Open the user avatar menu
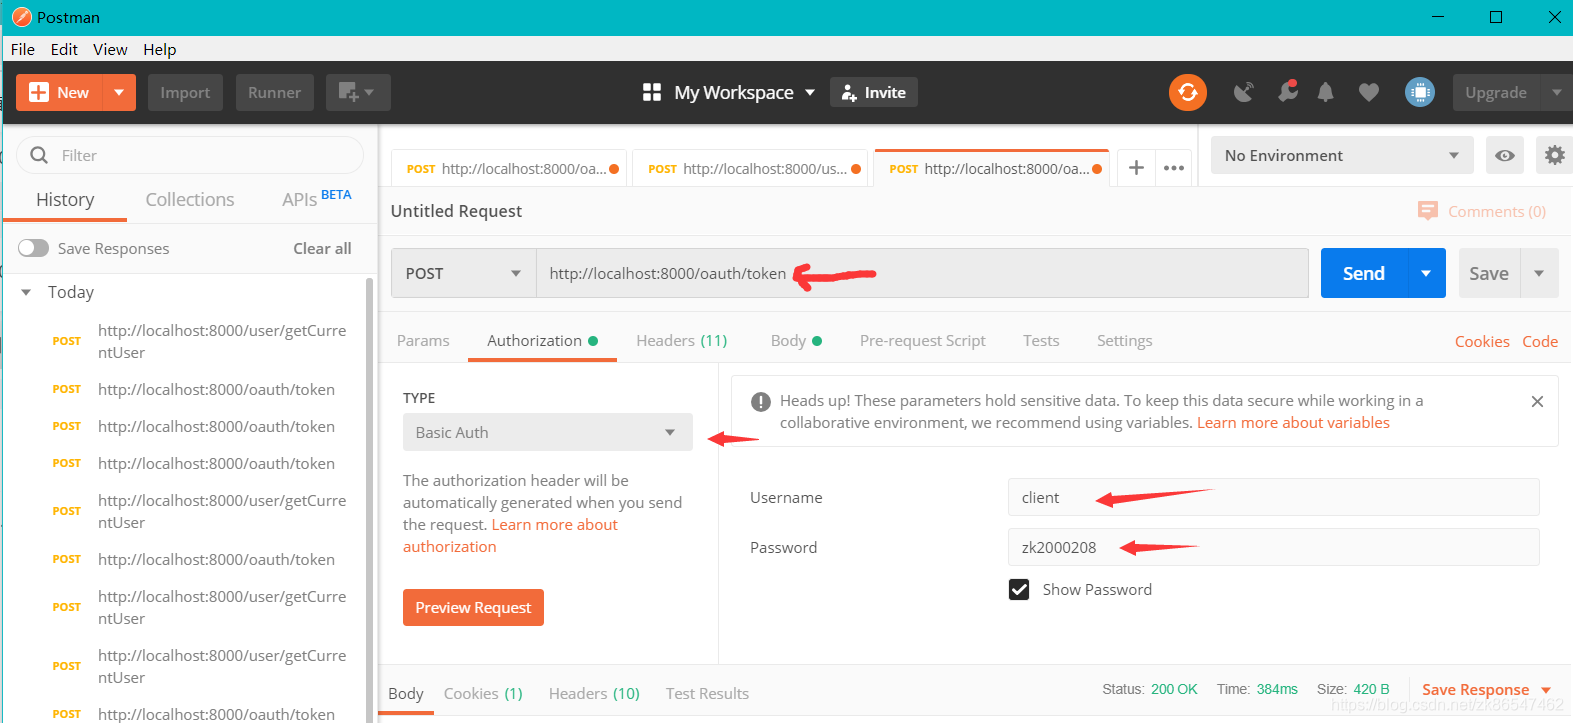Viewport: 1573px width, 723px height. click(x=1419, y=92)
